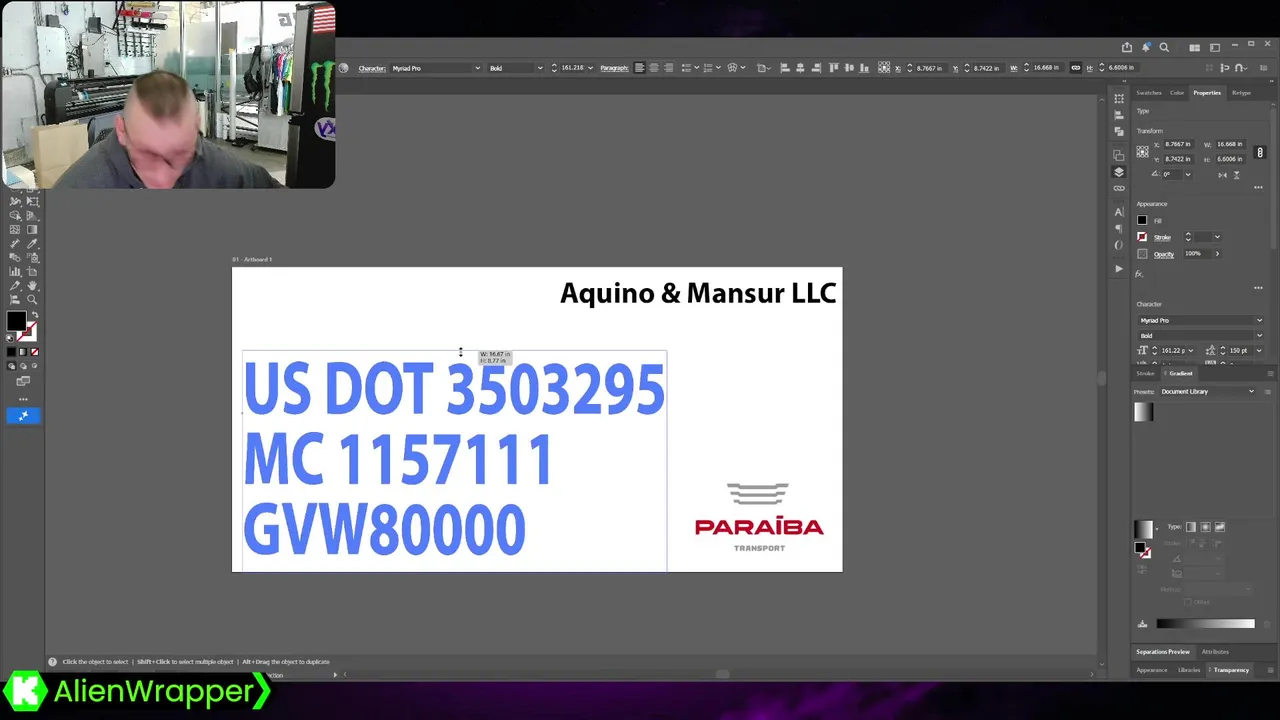Switch to the Retype tab
Screen dimensions: 1280x720
[x=1241, y=93]
